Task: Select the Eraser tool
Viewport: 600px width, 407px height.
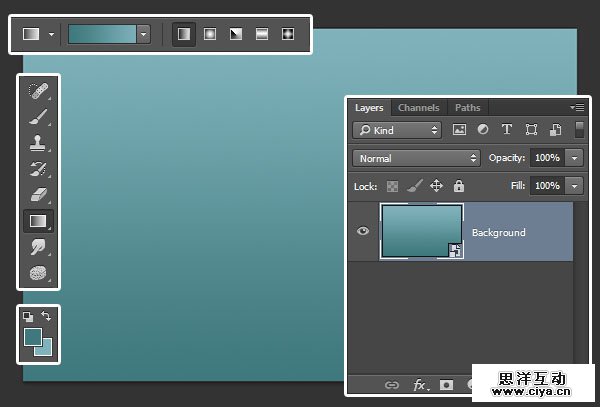Action: 39,195
